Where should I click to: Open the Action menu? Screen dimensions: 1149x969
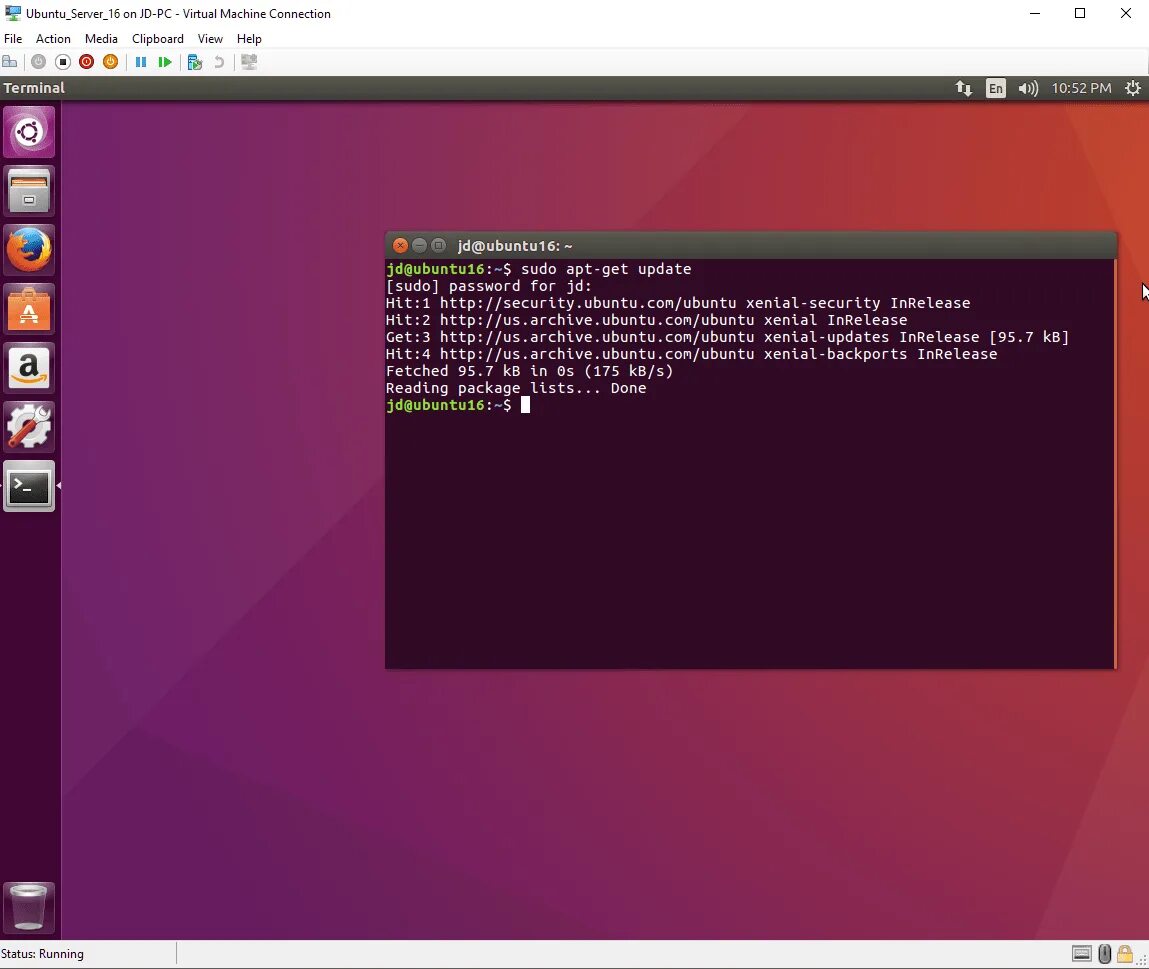pos(53,39)
